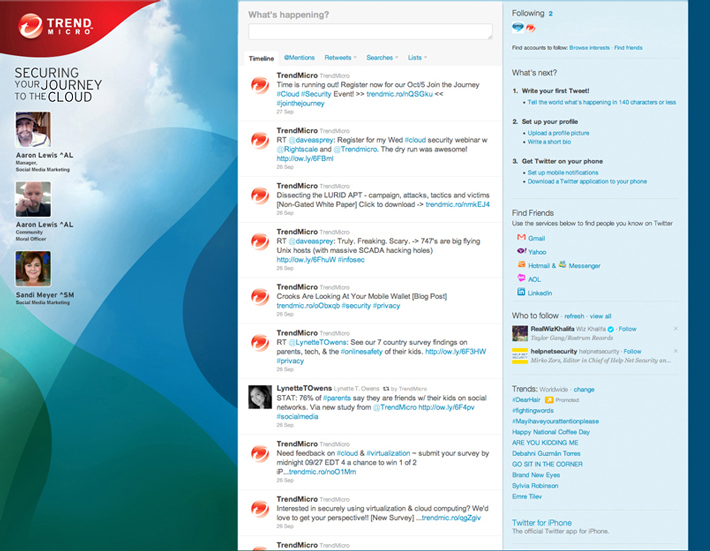Open the GO SIT IN THE CORNER trend
The width and height of the screenshot is (710, 551).
(x=547, y=464)
